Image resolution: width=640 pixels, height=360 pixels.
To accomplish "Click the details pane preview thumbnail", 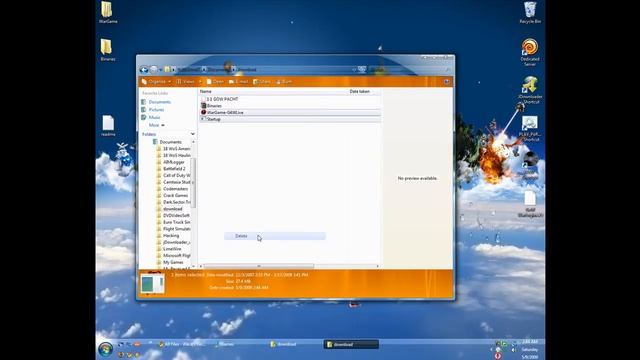I will click(152, 284).
